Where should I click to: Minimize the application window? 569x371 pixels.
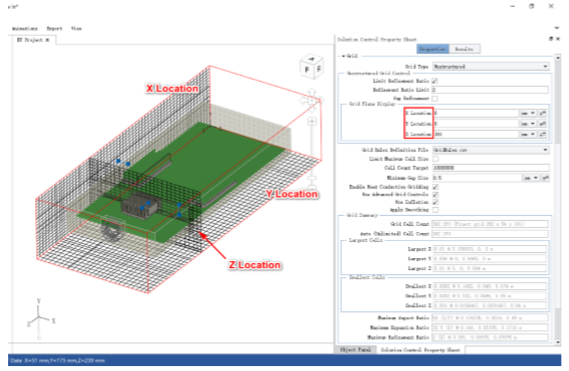pos(512,6)
